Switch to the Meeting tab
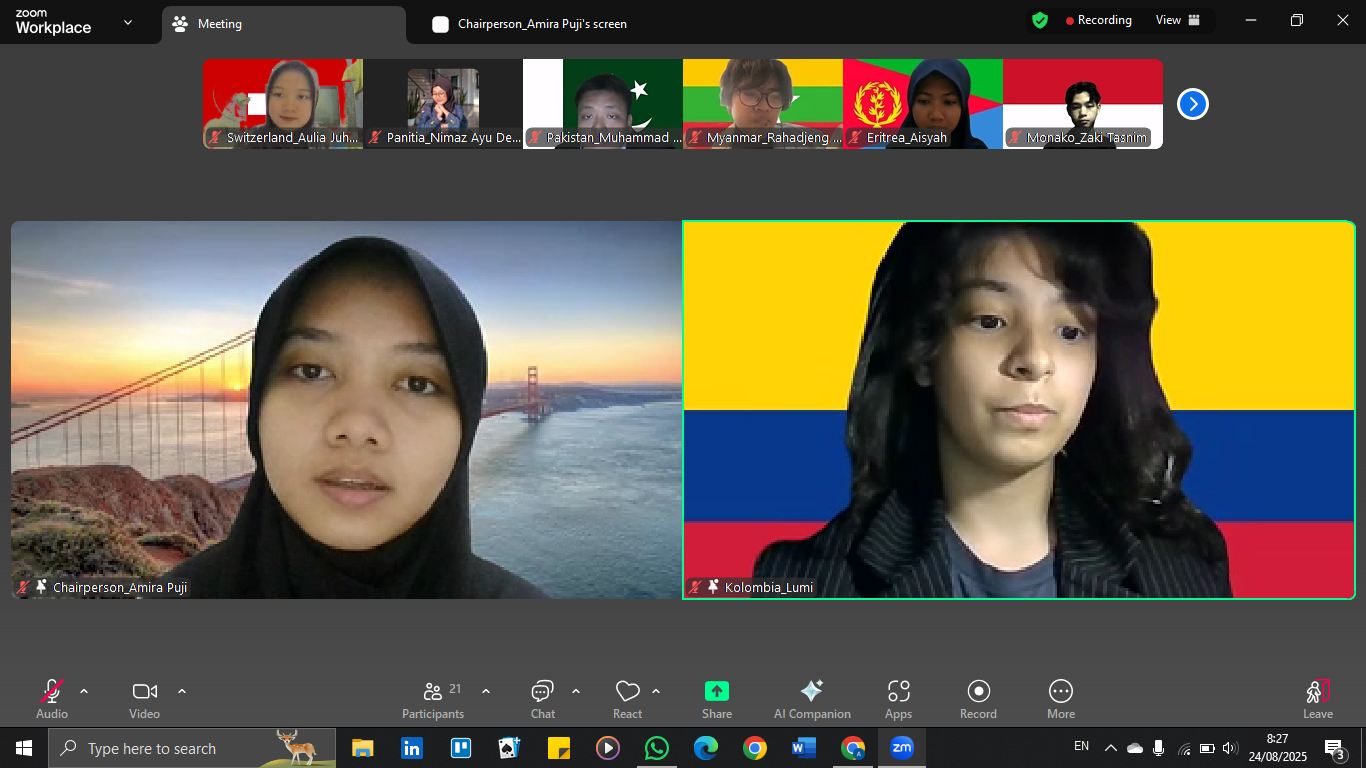The height and width of the screenshot is (768, 1366). (x=219, y=24)
